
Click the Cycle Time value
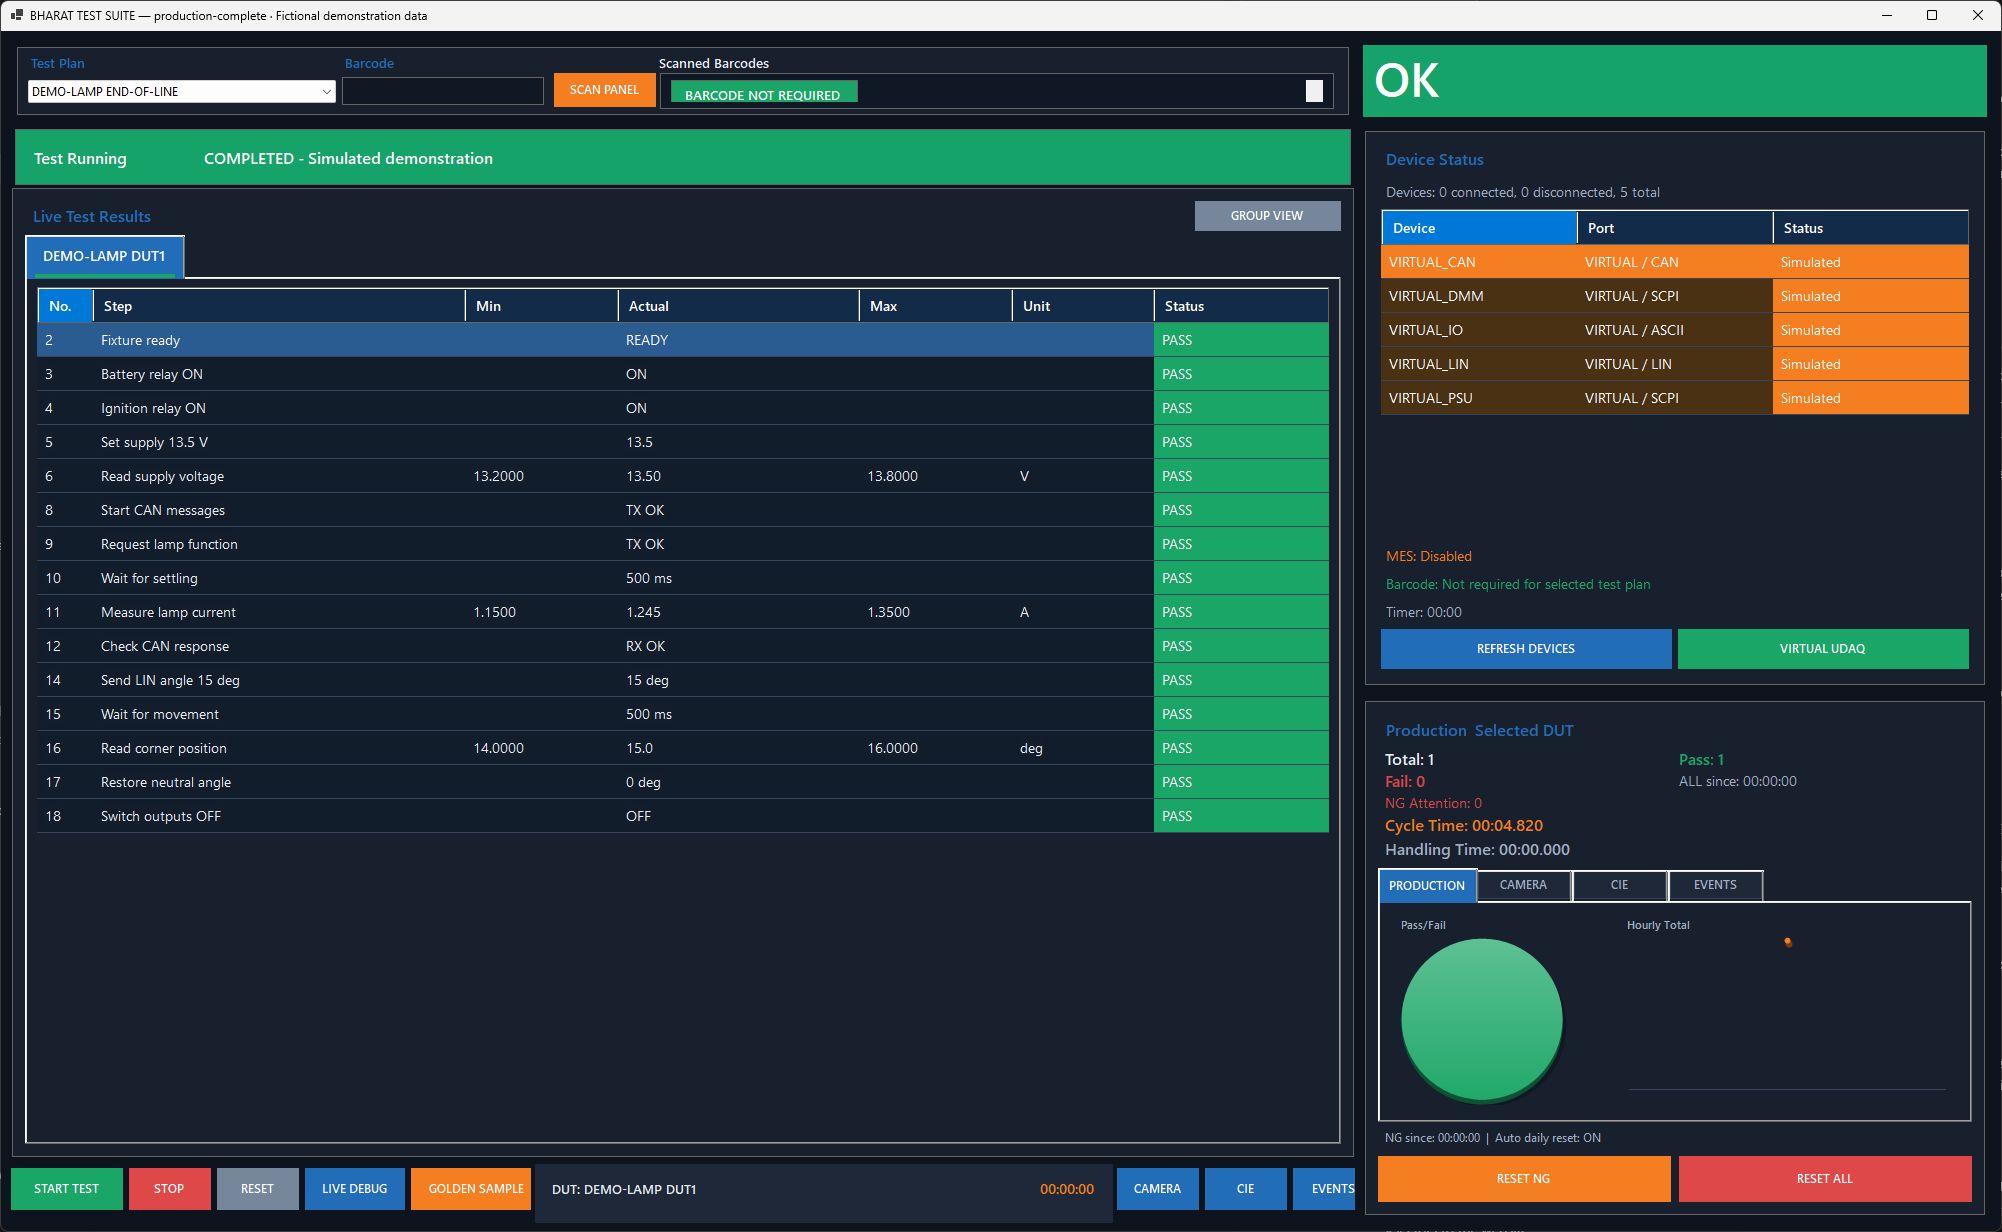tap(1507, 826)
